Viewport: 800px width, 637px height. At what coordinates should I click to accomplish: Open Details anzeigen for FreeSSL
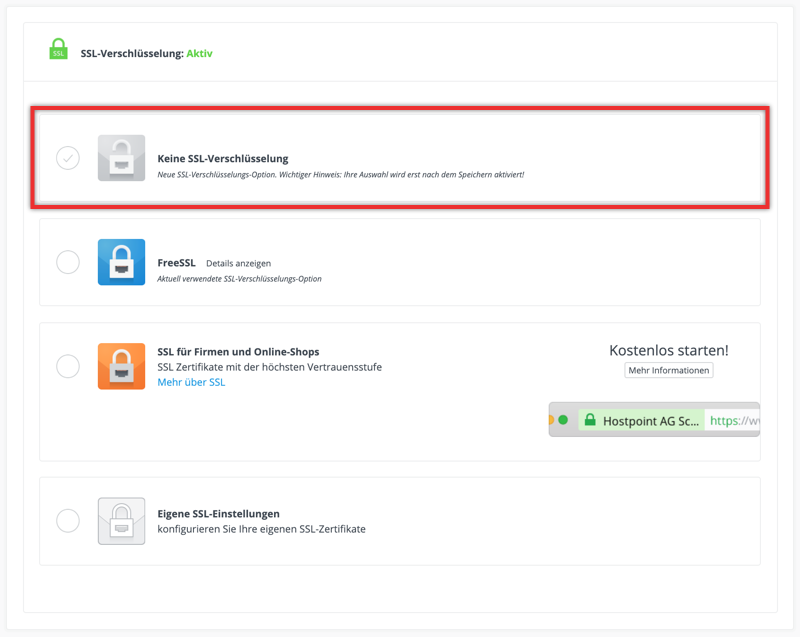[x=238, y=263]
